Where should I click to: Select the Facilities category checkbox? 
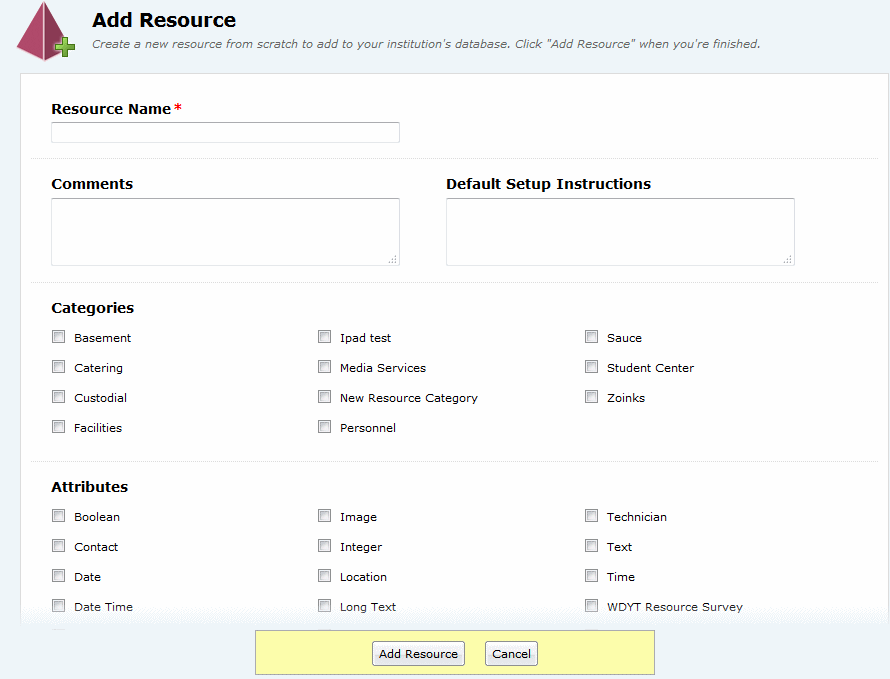click(59, 427)
